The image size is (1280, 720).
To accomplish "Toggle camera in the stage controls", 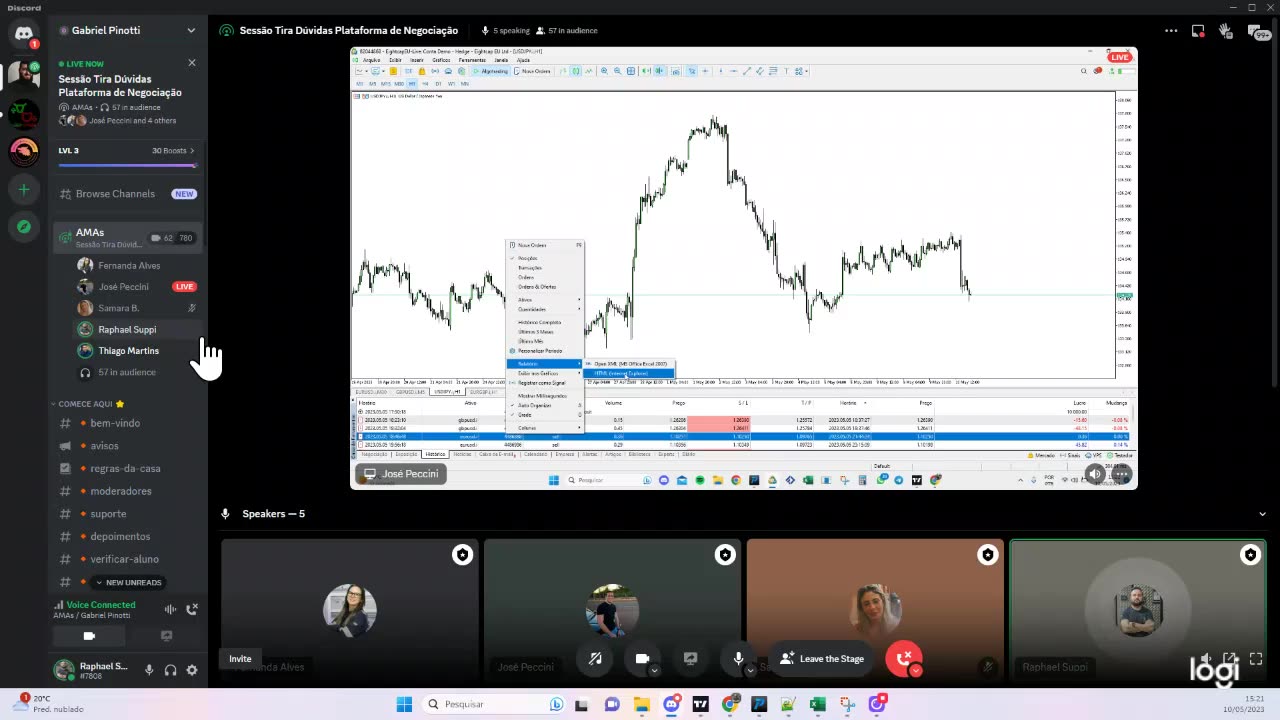I will pos(642,659).
